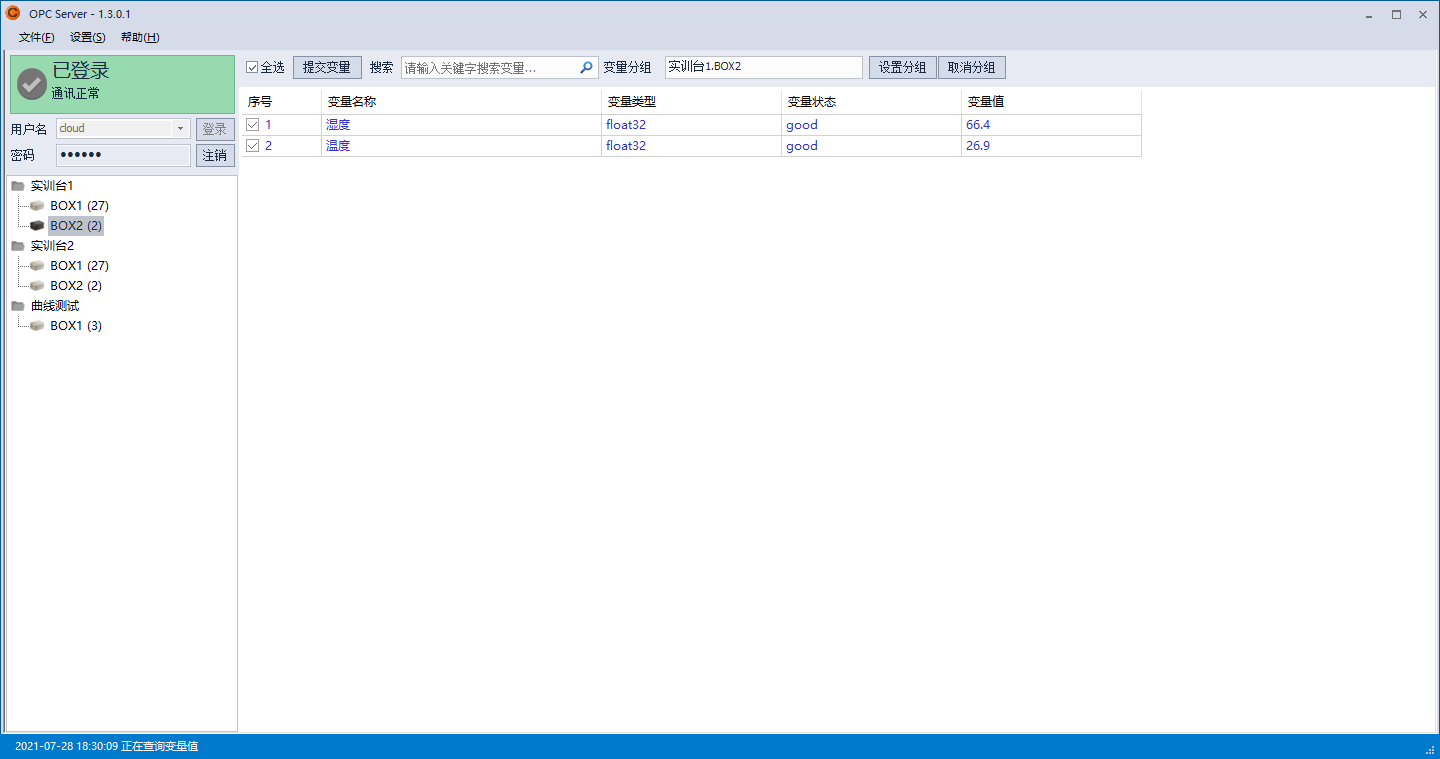Uncheck the checkbox for row 1

coord(253,125)
